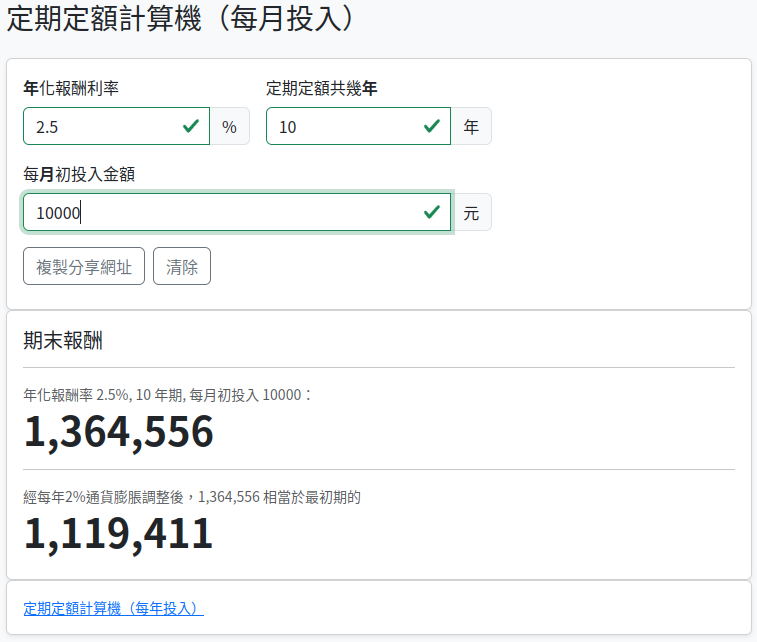The height and width of the screenshot is (642, 757).
Task: Click the 元 unit badge beside the amount field
Action: point(471,213)
